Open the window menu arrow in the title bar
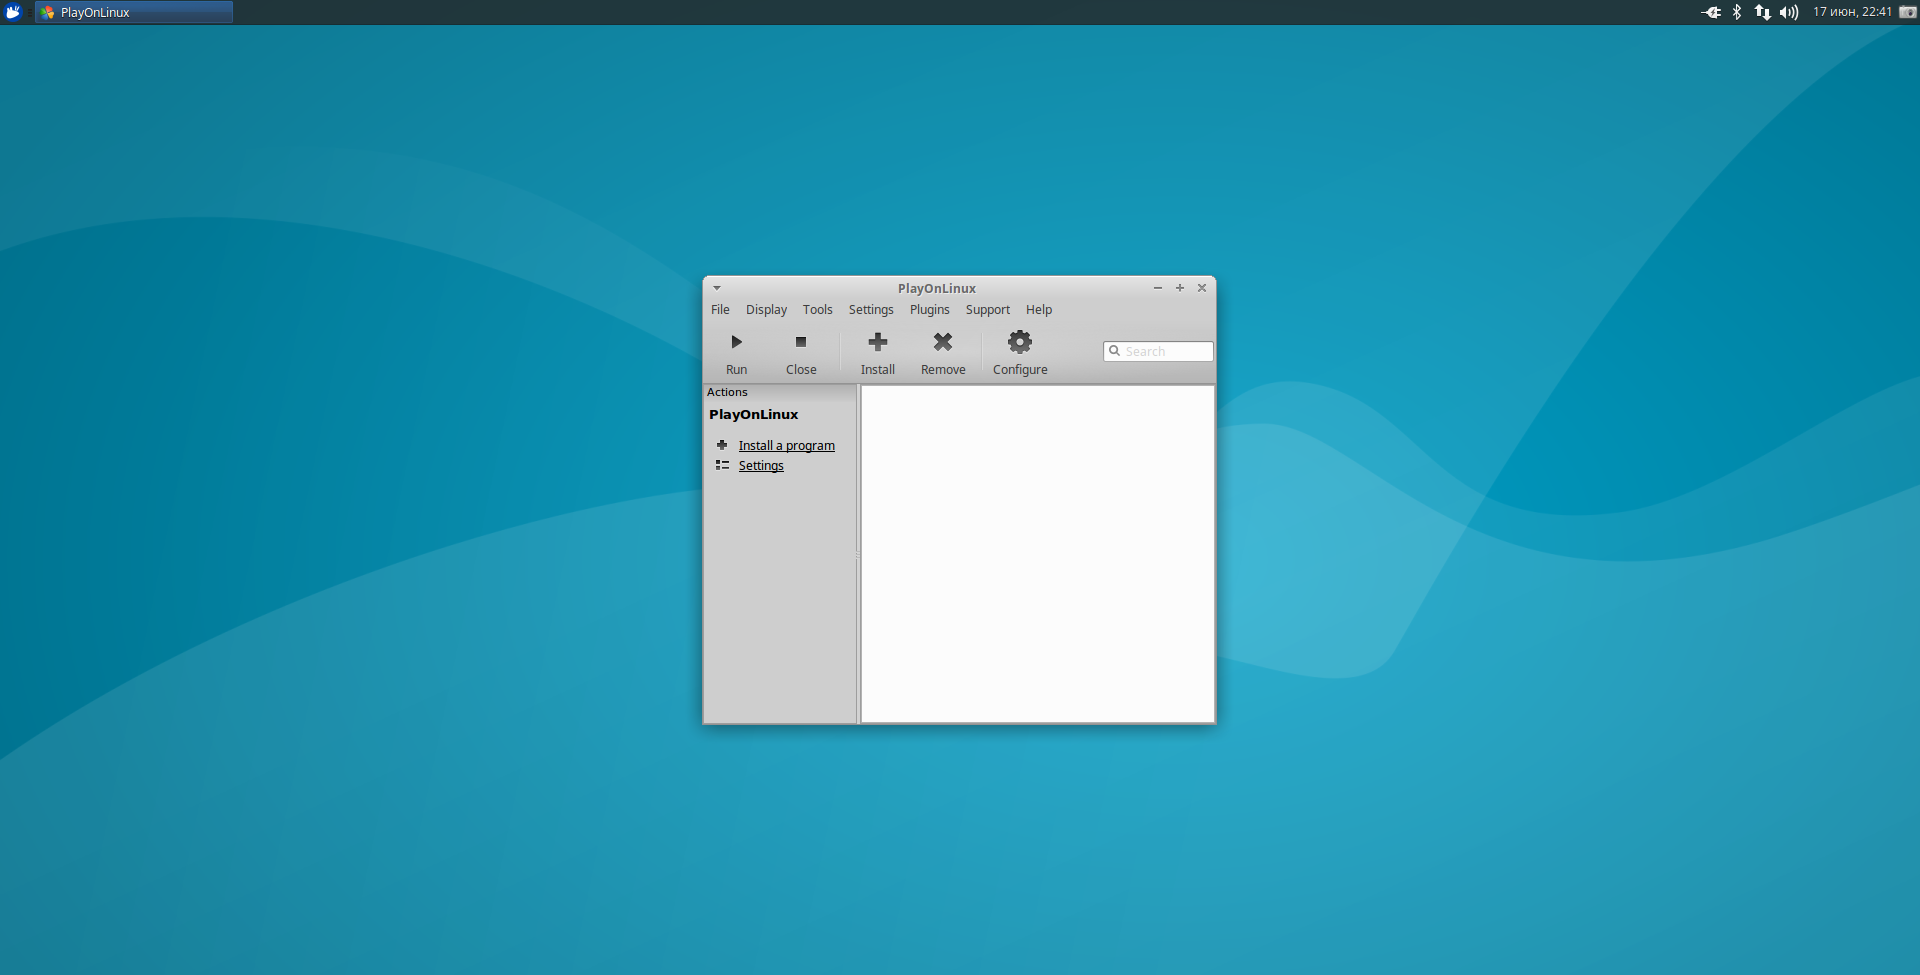 click(x=717, y=288)
